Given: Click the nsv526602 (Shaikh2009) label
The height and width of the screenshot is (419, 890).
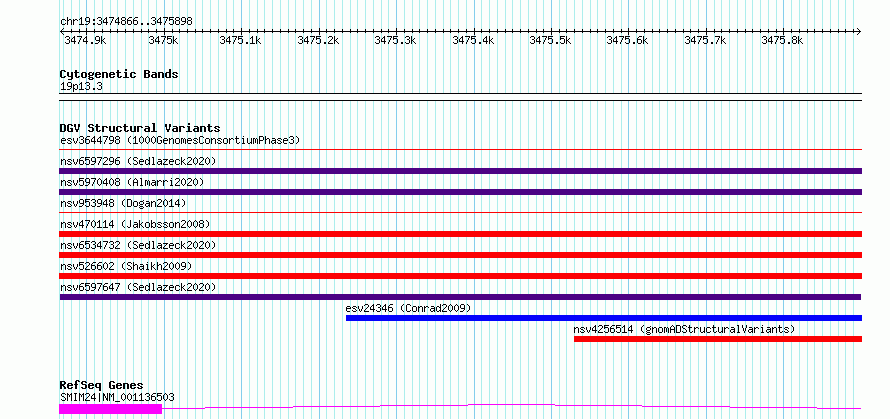Looking at the screenshot, I should click(126, 266).
